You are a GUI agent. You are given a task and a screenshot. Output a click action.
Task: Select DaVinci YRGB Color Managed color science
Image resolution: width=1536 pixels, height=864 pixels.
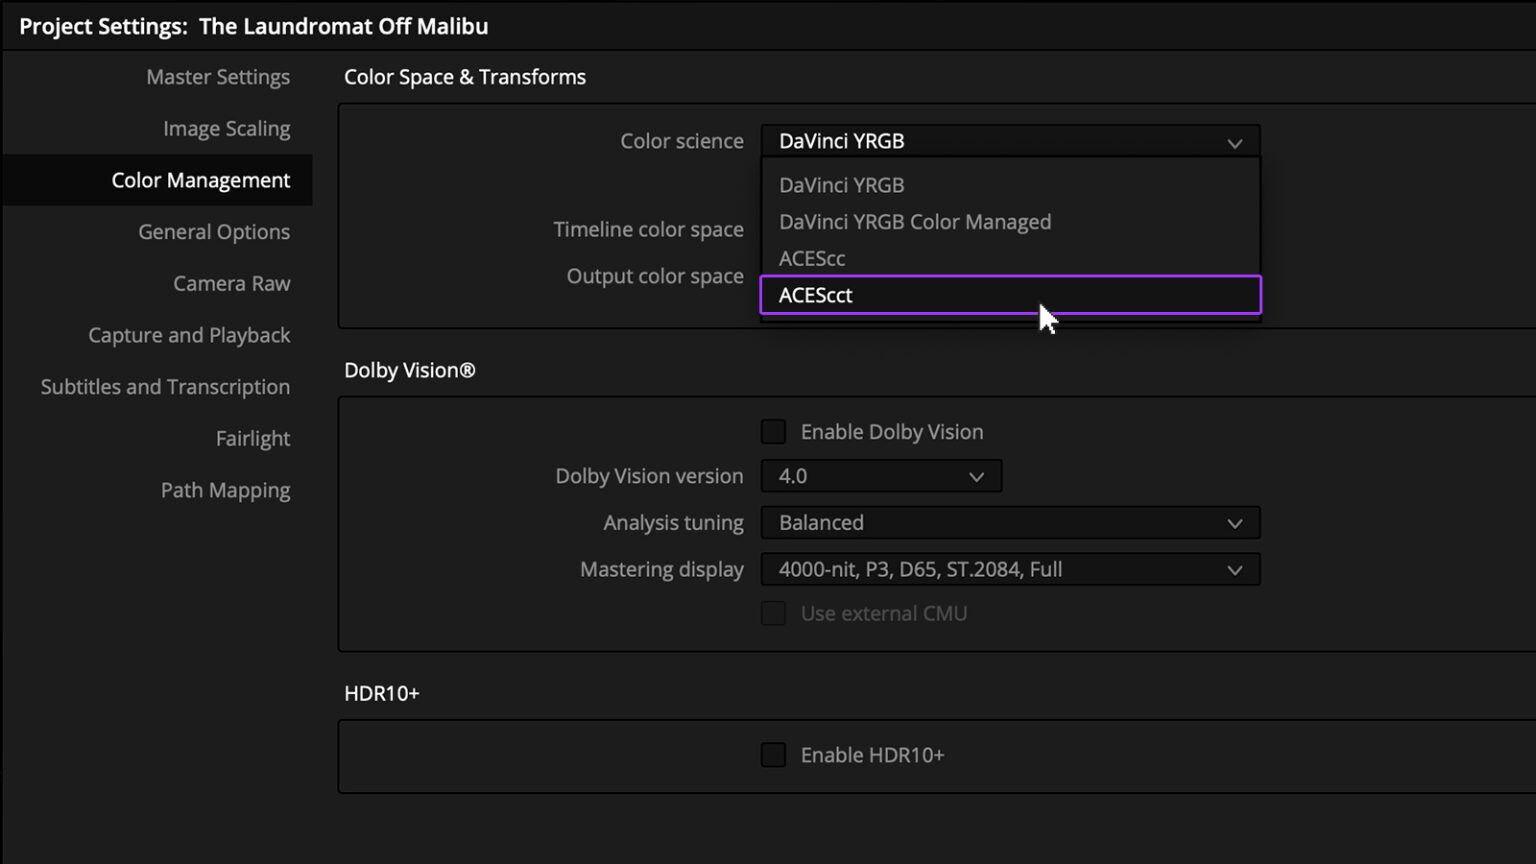915,221
